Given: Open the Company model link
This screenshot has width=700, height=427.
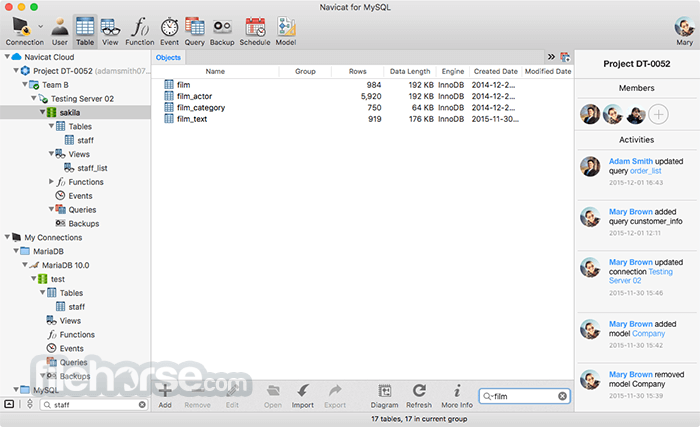Looking at the screenshot, I should [649, 334].
